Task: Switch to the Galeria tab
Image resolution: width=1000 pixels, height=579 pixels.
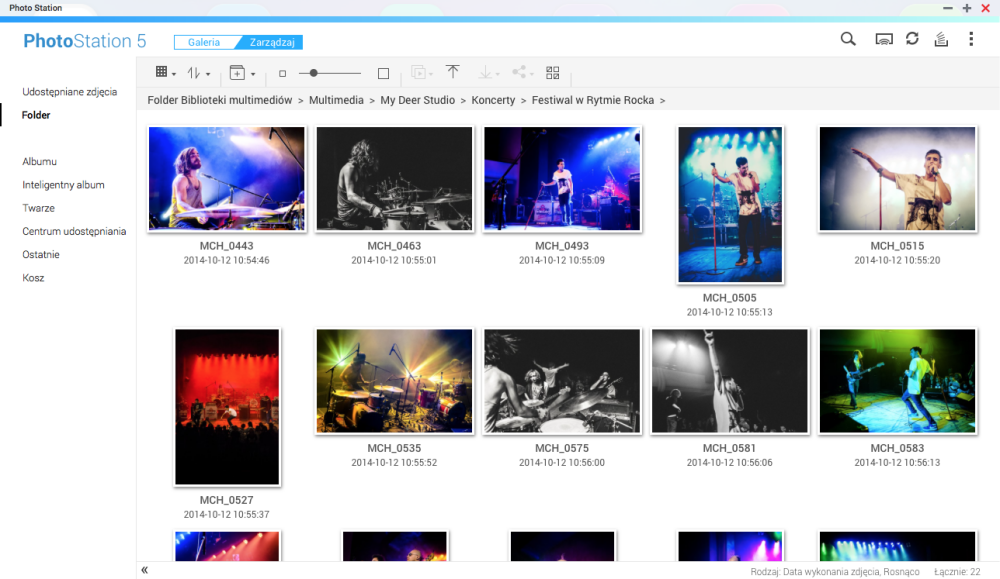Action: click(204, 42)
